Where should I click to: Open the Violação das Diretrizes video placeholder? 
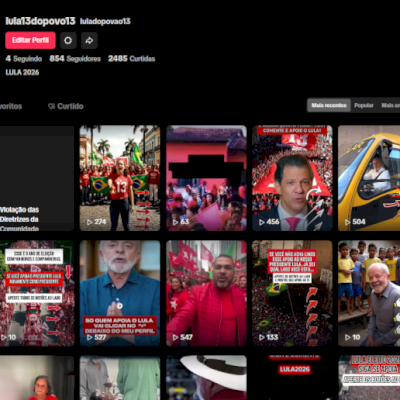37,178
